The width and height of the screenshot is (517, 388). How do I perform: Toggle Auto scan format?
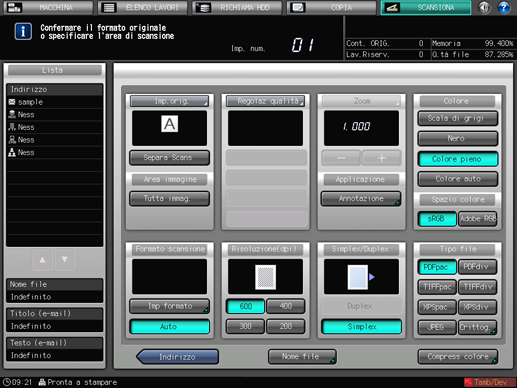pyautogui.click(x=169, y=327)
